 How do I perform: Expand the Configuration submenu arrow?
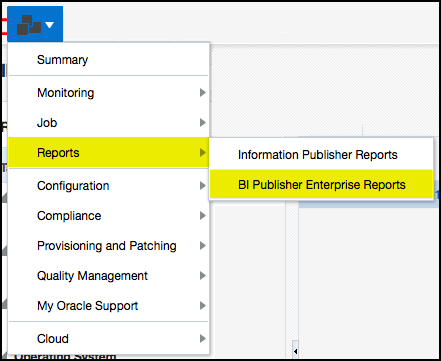point(202,186)
